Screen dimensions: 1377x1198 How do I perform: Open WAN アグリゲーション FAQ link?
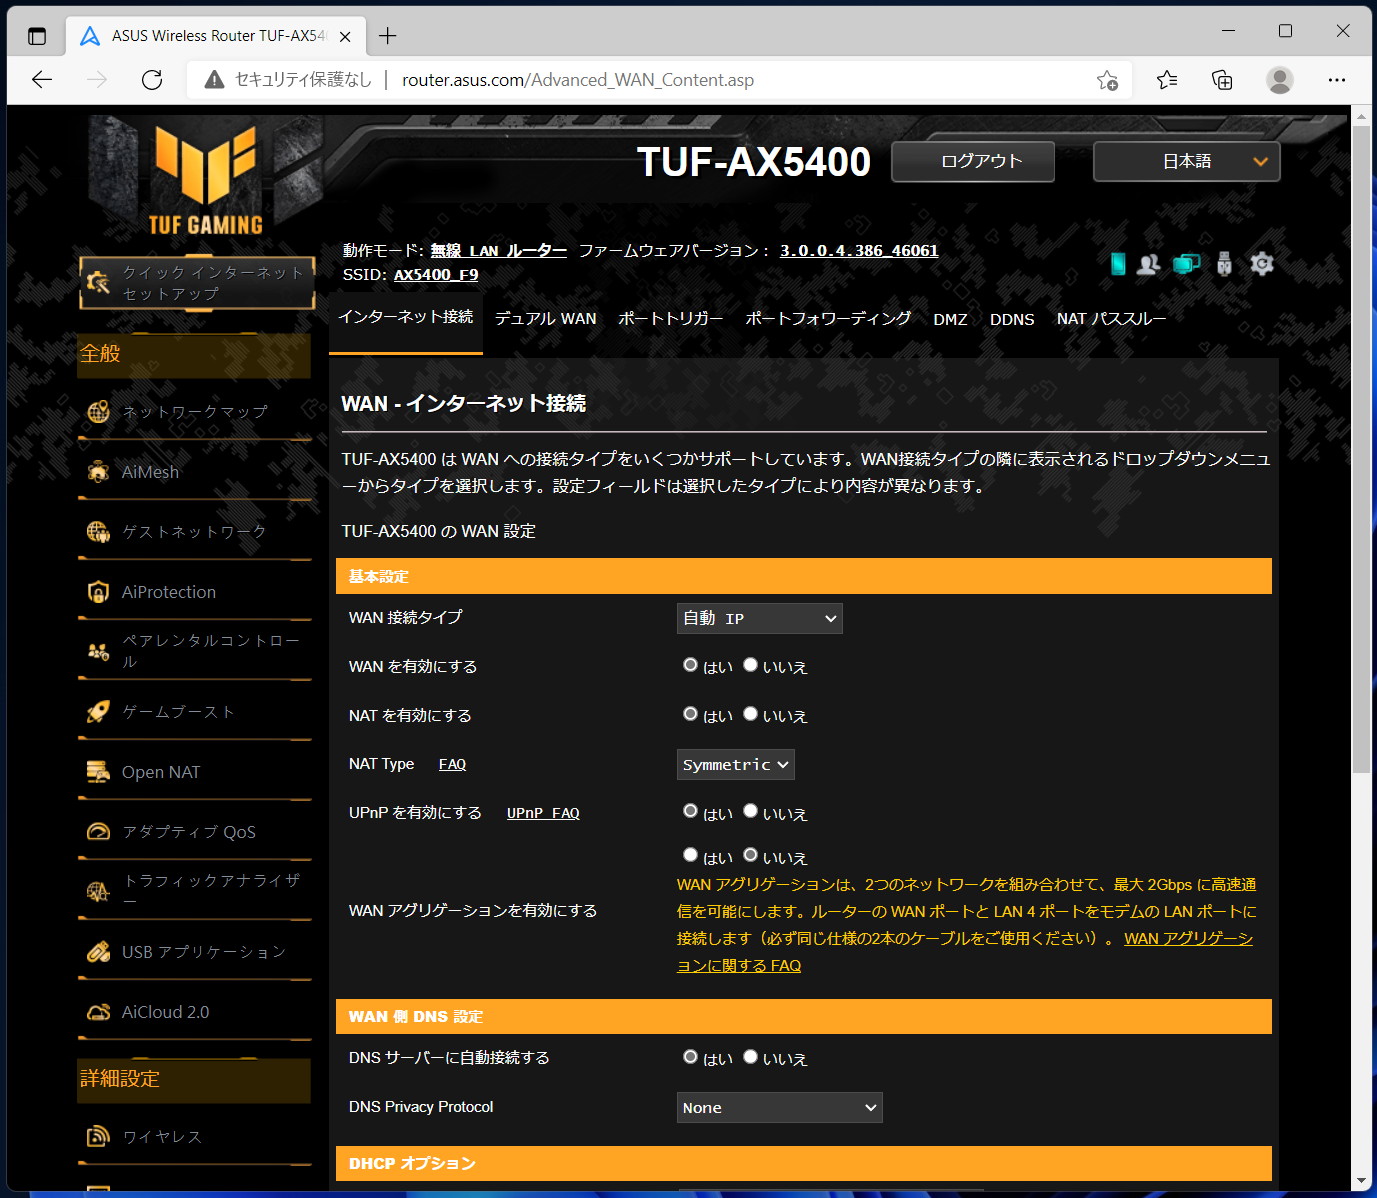point(965,952)
